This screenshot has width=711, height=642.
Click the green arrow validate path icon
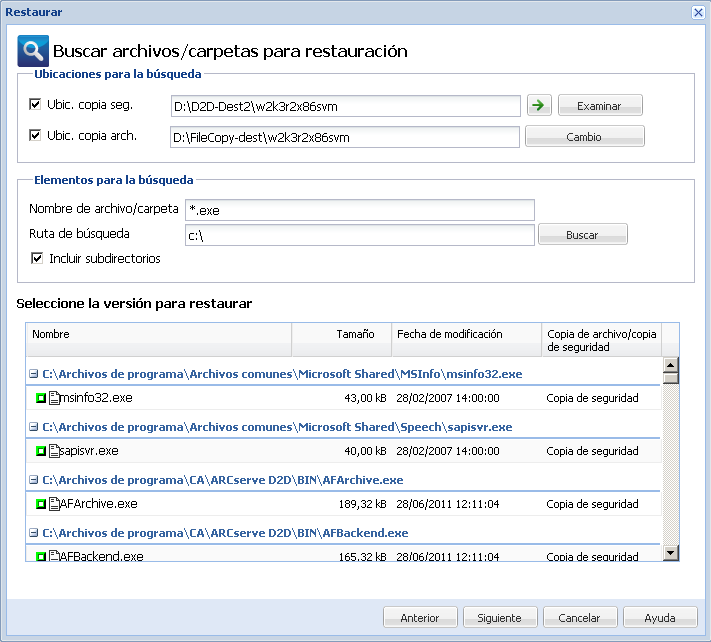(x=540, y=105)
